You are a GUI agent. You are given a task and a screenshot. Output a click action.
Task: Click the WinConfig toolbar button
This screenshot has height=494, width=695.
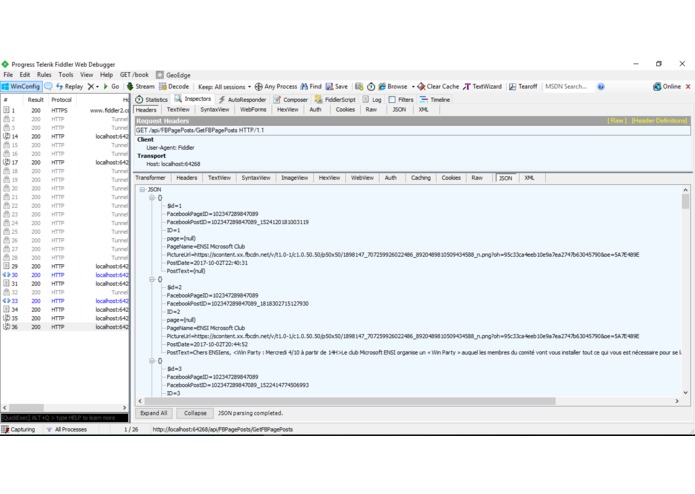21,86
